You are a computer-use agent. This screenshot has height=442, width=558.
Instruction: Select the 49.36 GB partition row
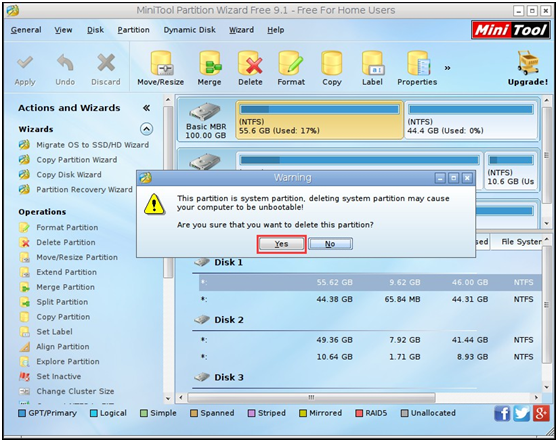pos(370,340)
